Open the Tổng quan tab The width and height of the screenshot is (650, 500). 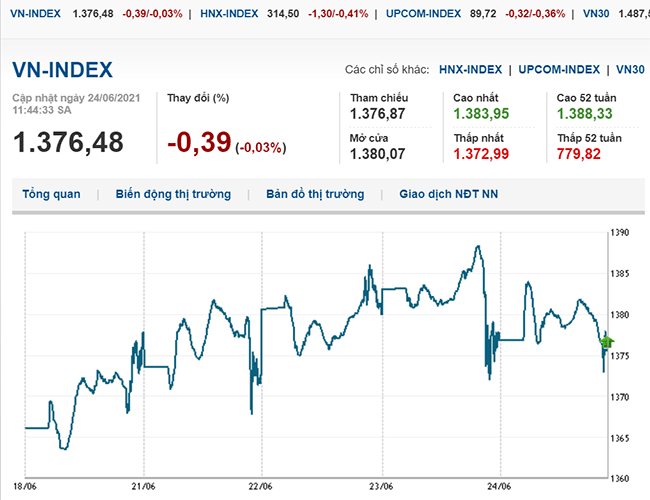(x=50, y=194)
